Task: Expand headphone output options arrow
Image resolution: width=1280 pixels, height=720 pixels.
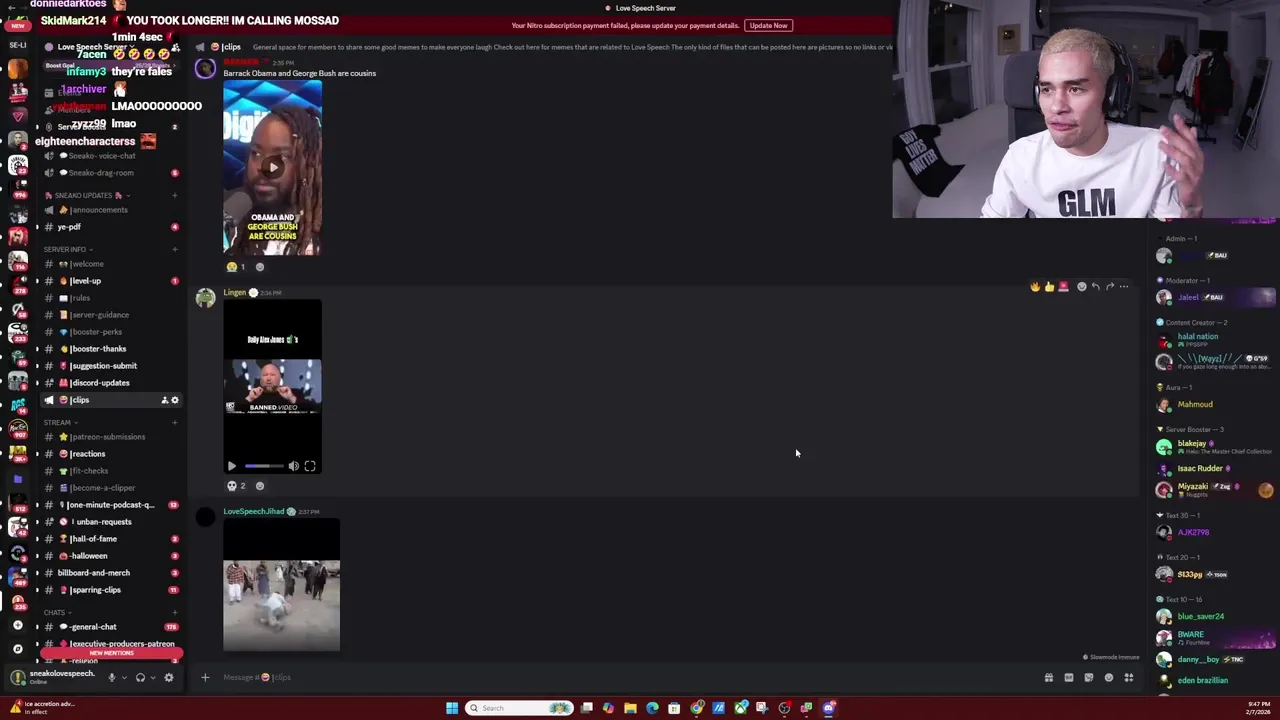Action: coord(152,677)
